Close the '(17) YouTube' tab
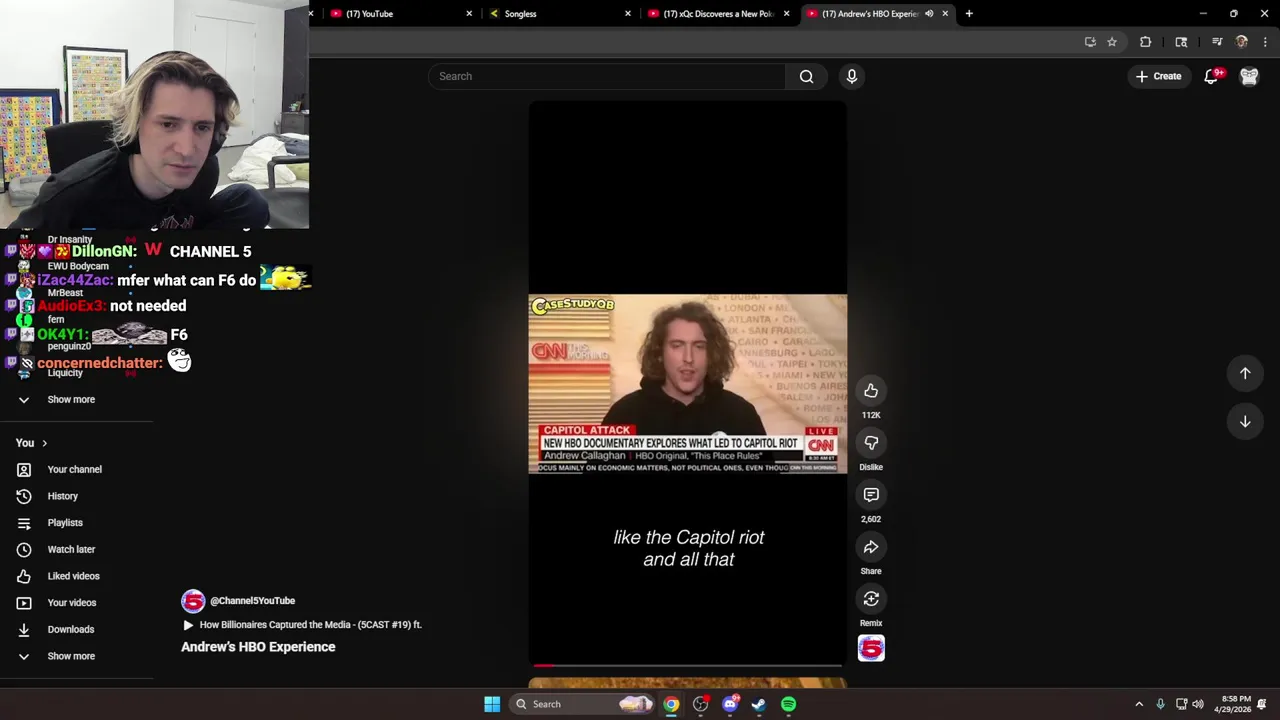The width and height of the screenshot is (1280, 720). (x=469, y=14)
